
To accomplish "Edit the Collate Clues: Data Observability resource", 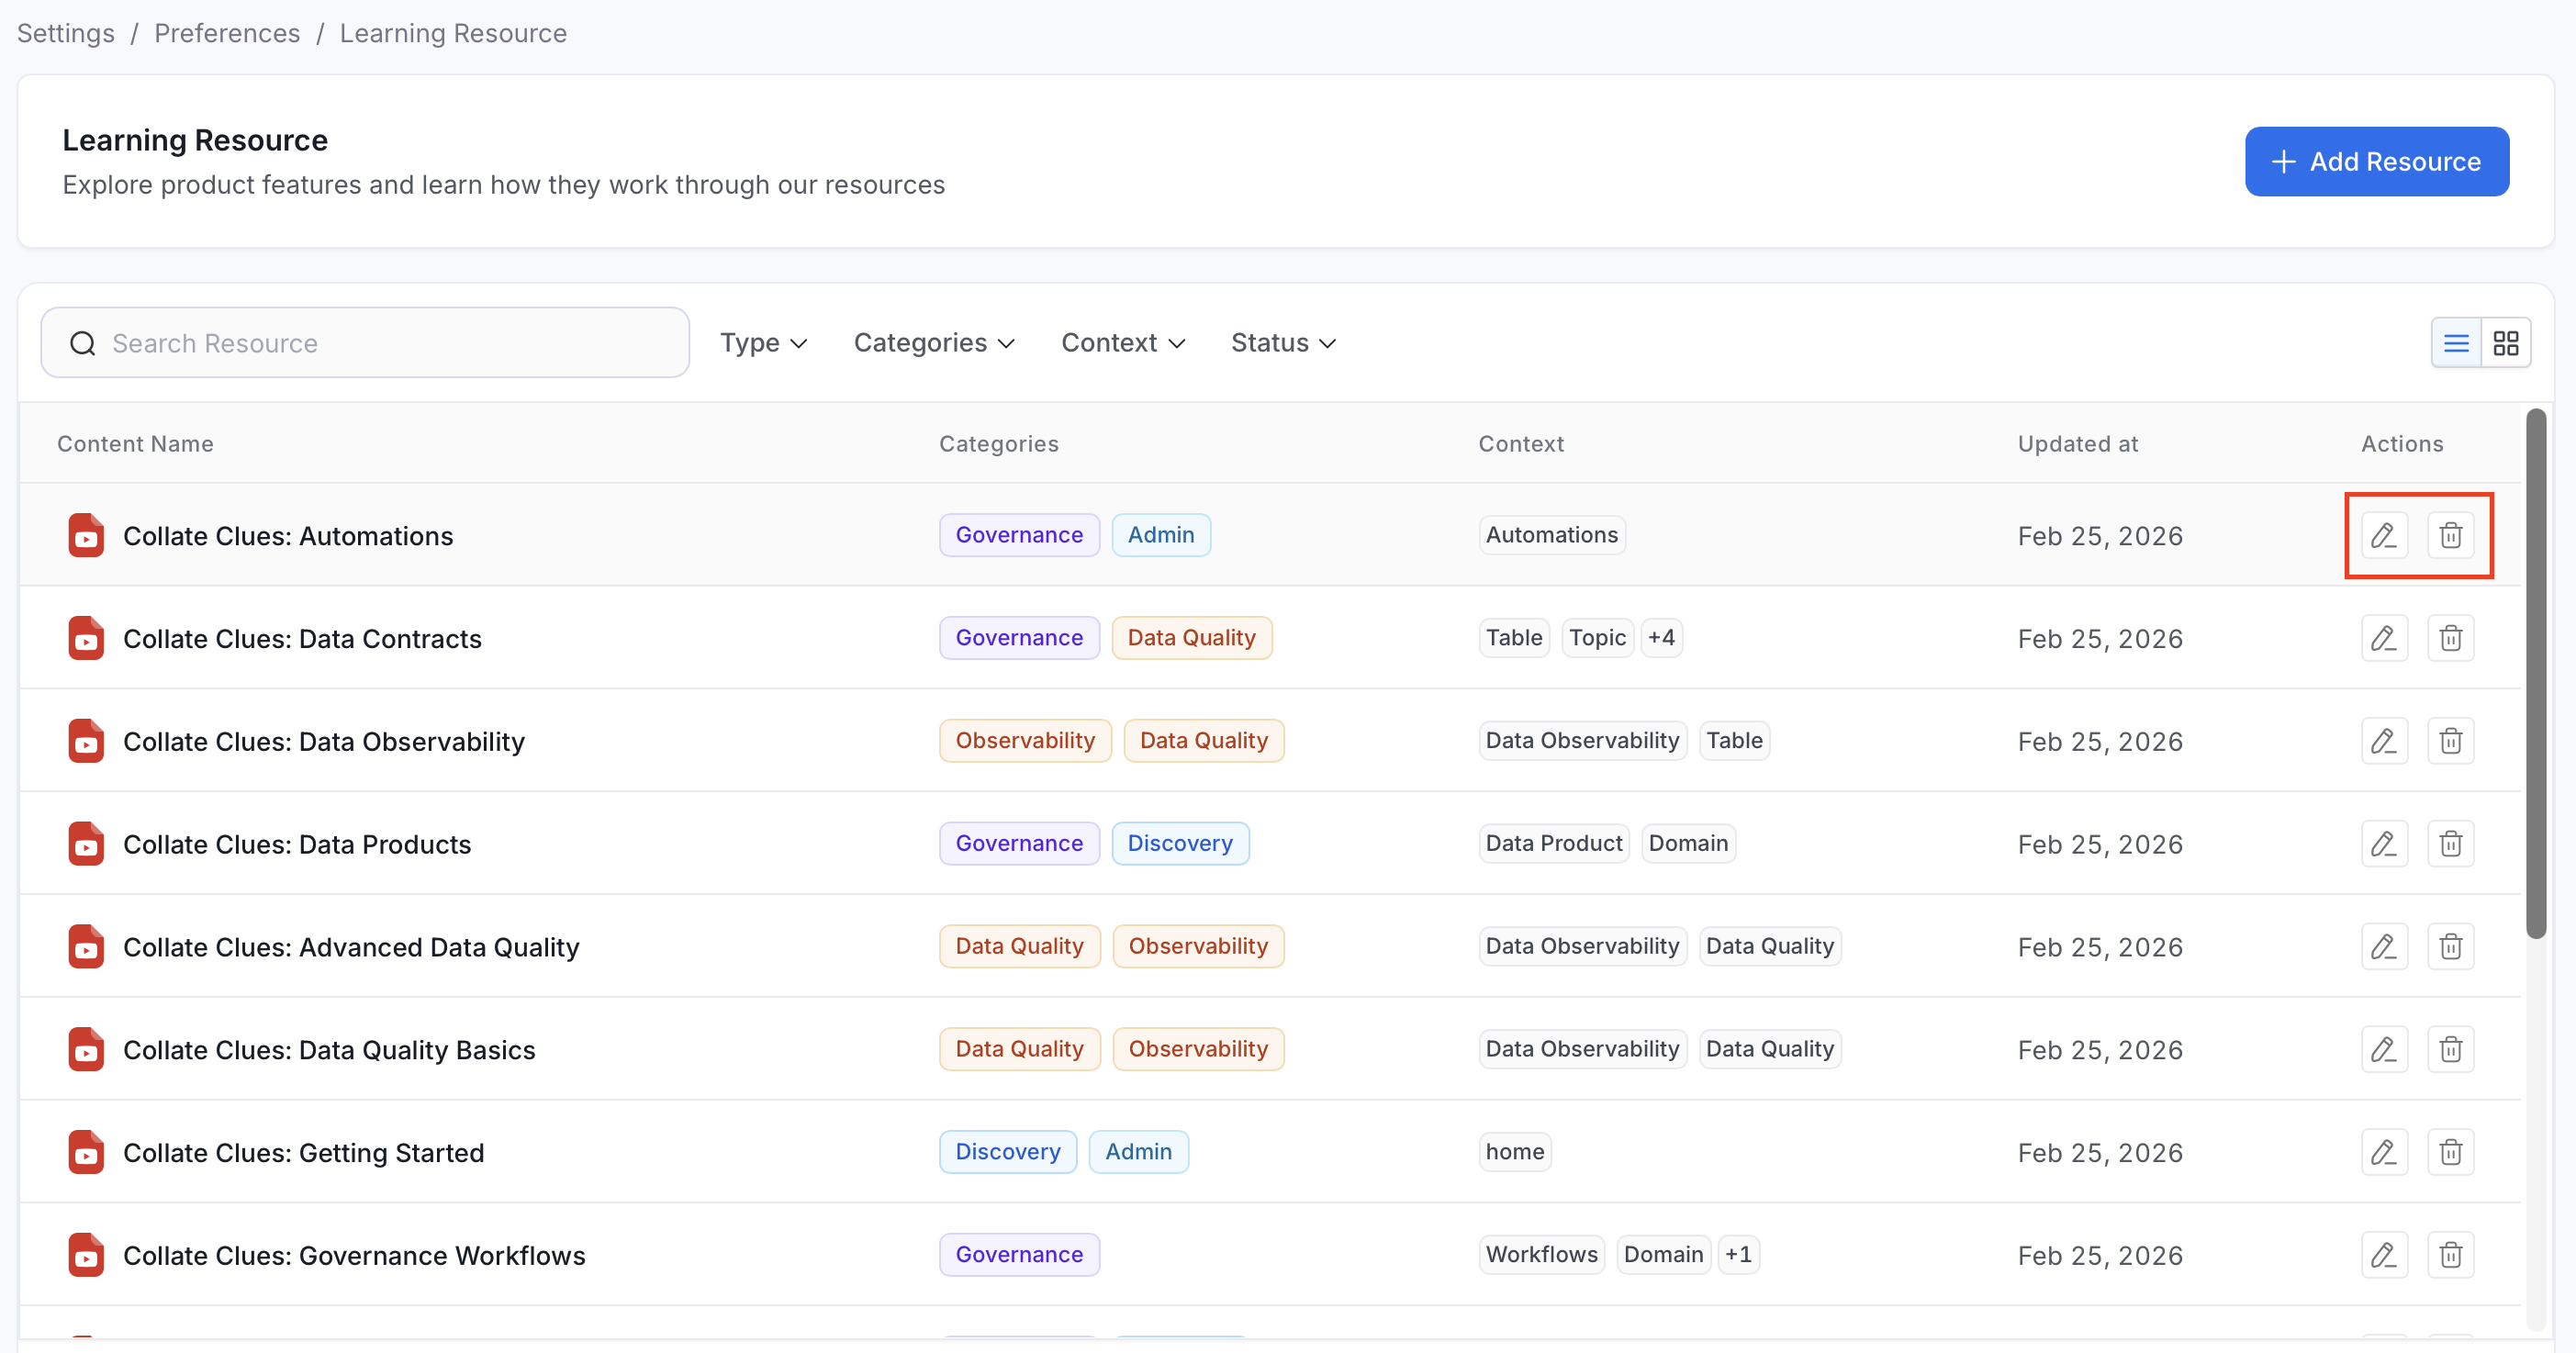I will pos(2384,741).
